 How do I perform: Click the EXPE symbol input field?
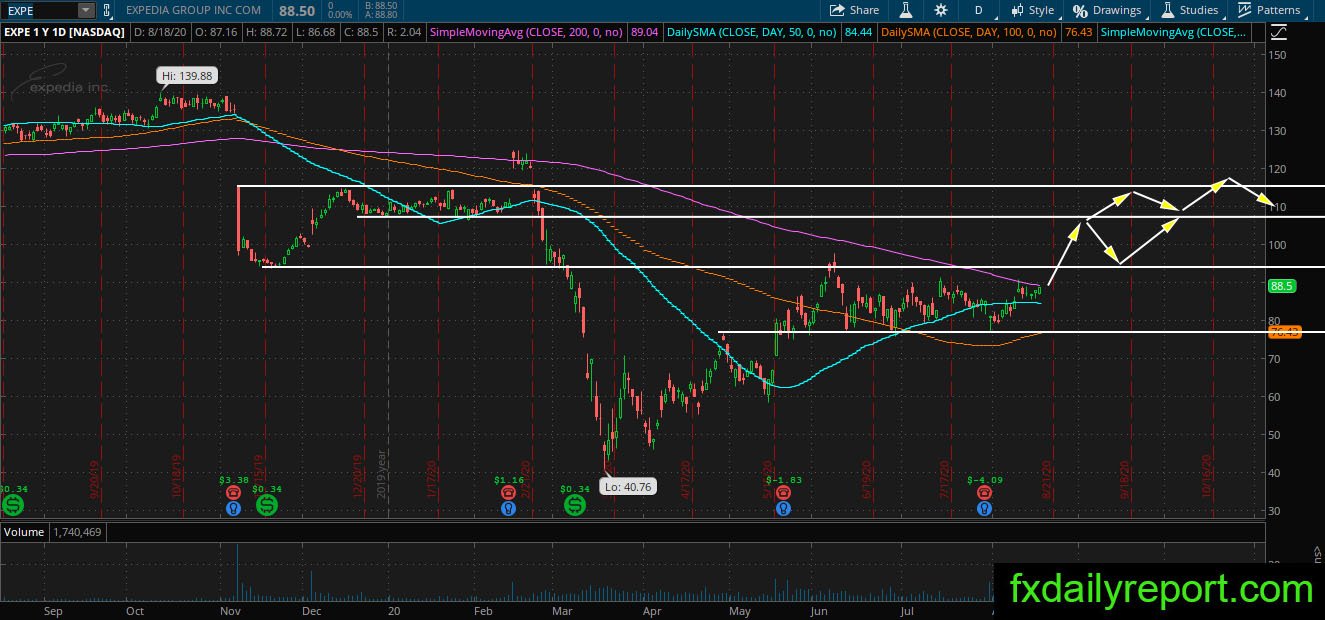39,10
